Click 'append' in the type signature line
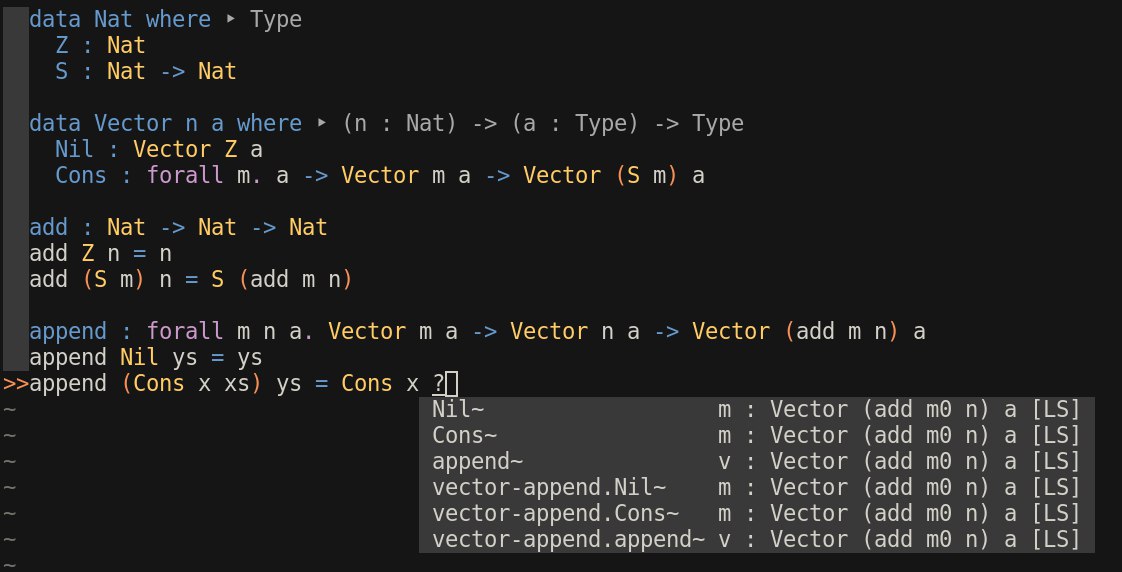Viewport: 1122px width, 572px height. coord(68,332)
